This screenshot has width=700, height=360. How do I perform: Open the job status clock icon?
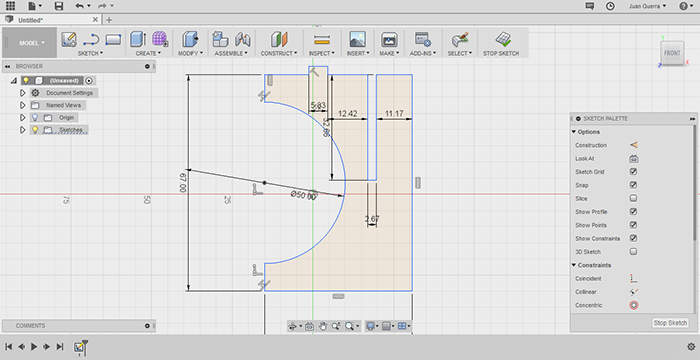click(610, 6)
